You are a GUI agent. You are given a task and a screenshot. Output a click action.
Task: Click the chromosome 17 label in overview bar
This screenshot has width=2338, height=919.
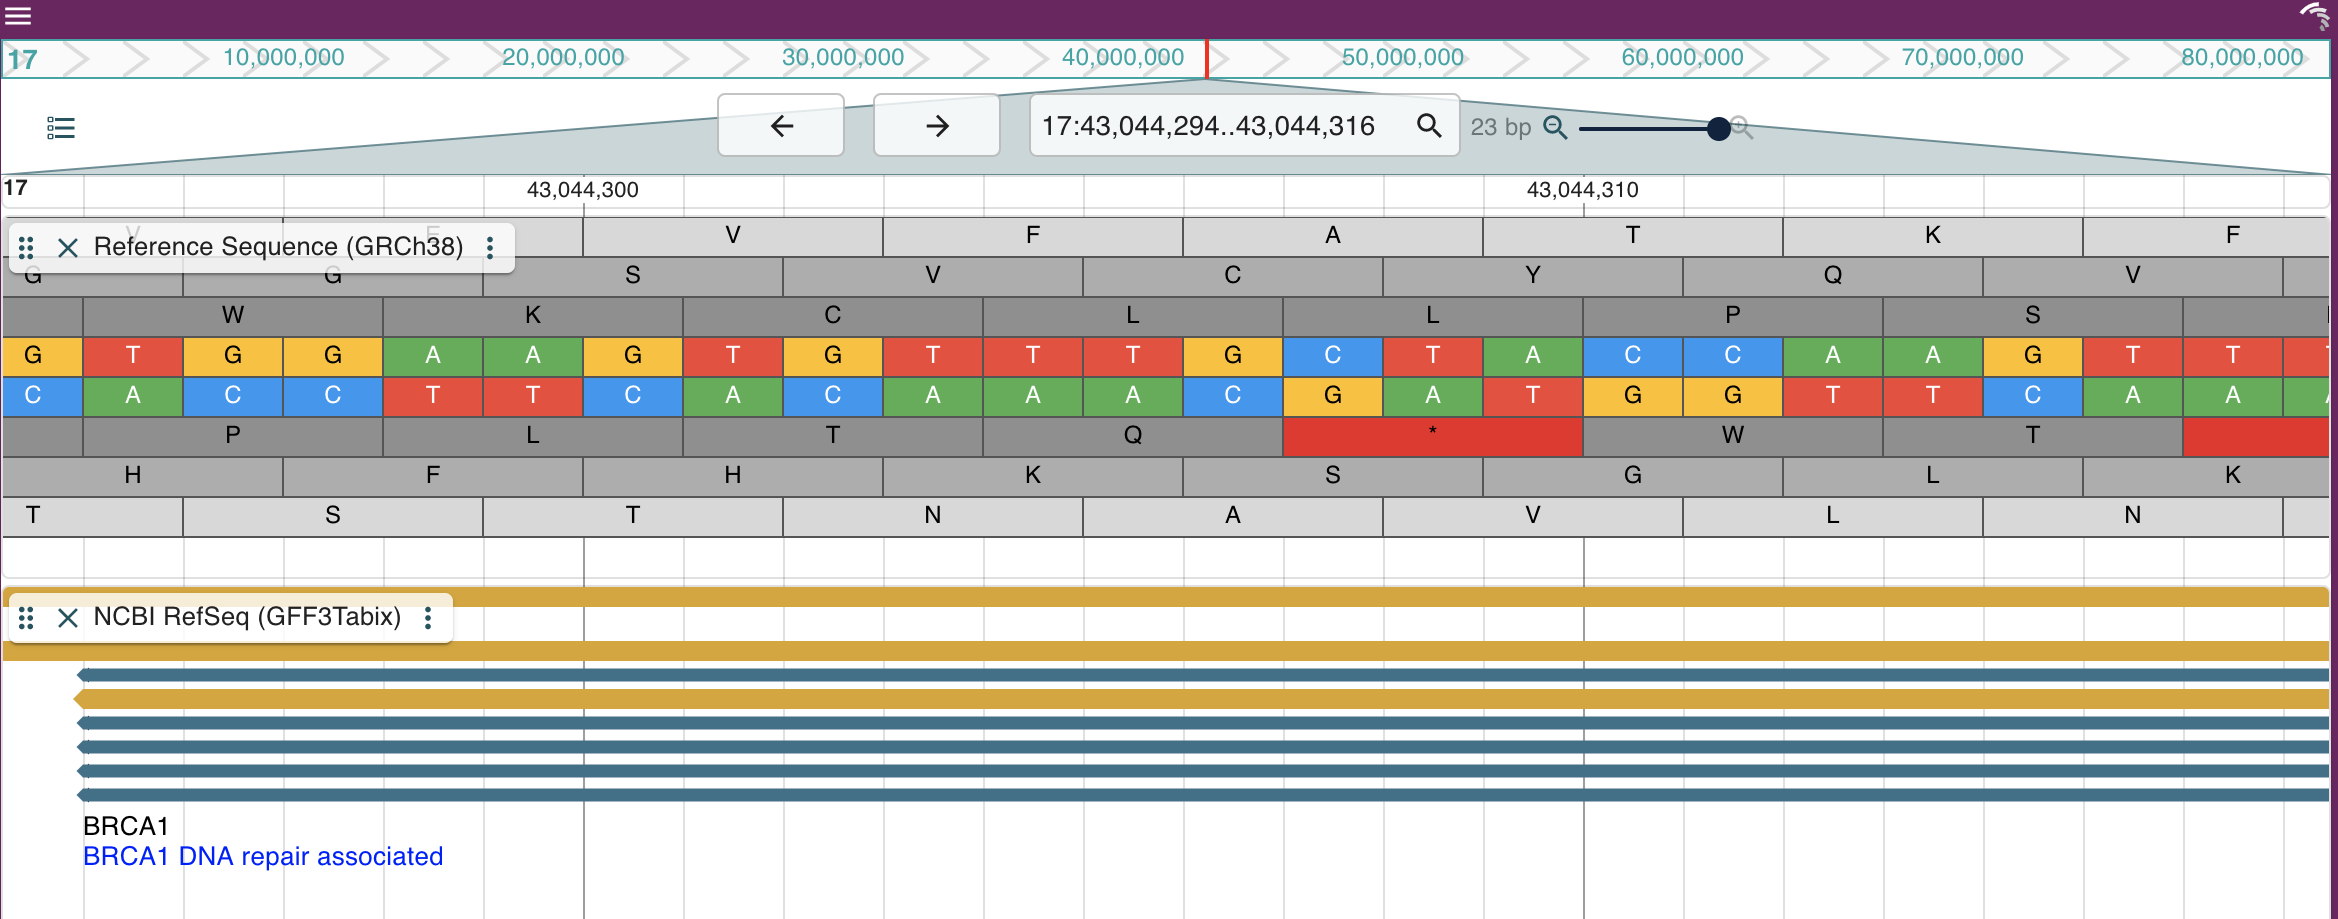(23, 60)
